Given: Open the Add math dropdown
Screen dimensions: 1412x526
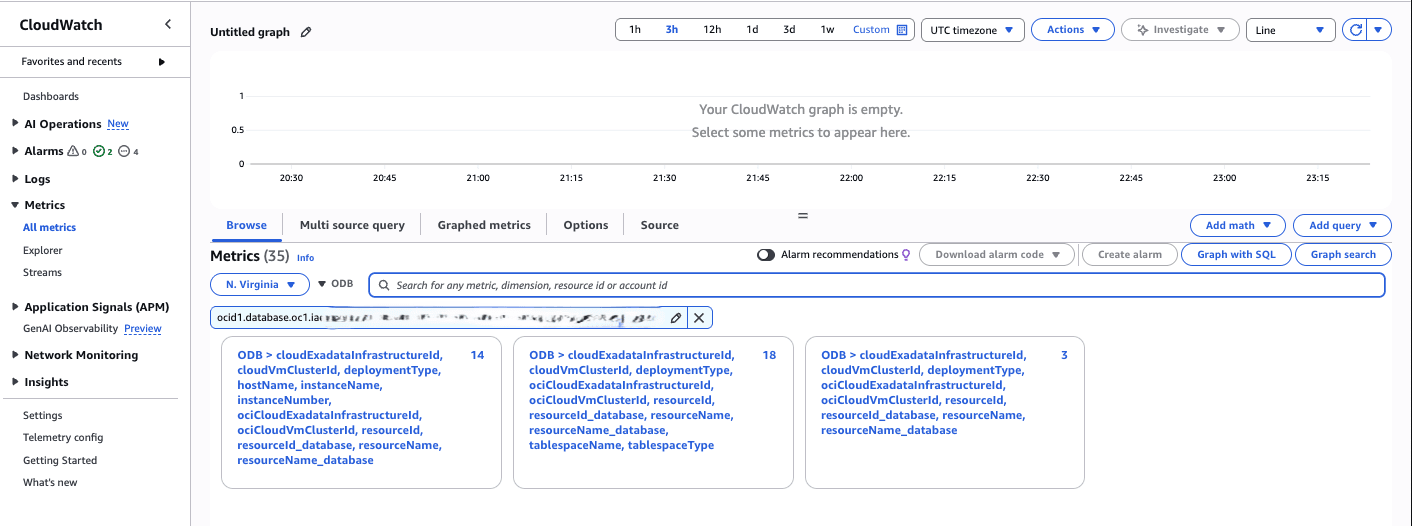Looking at the screenshot, I should (x=1238, y=225).
